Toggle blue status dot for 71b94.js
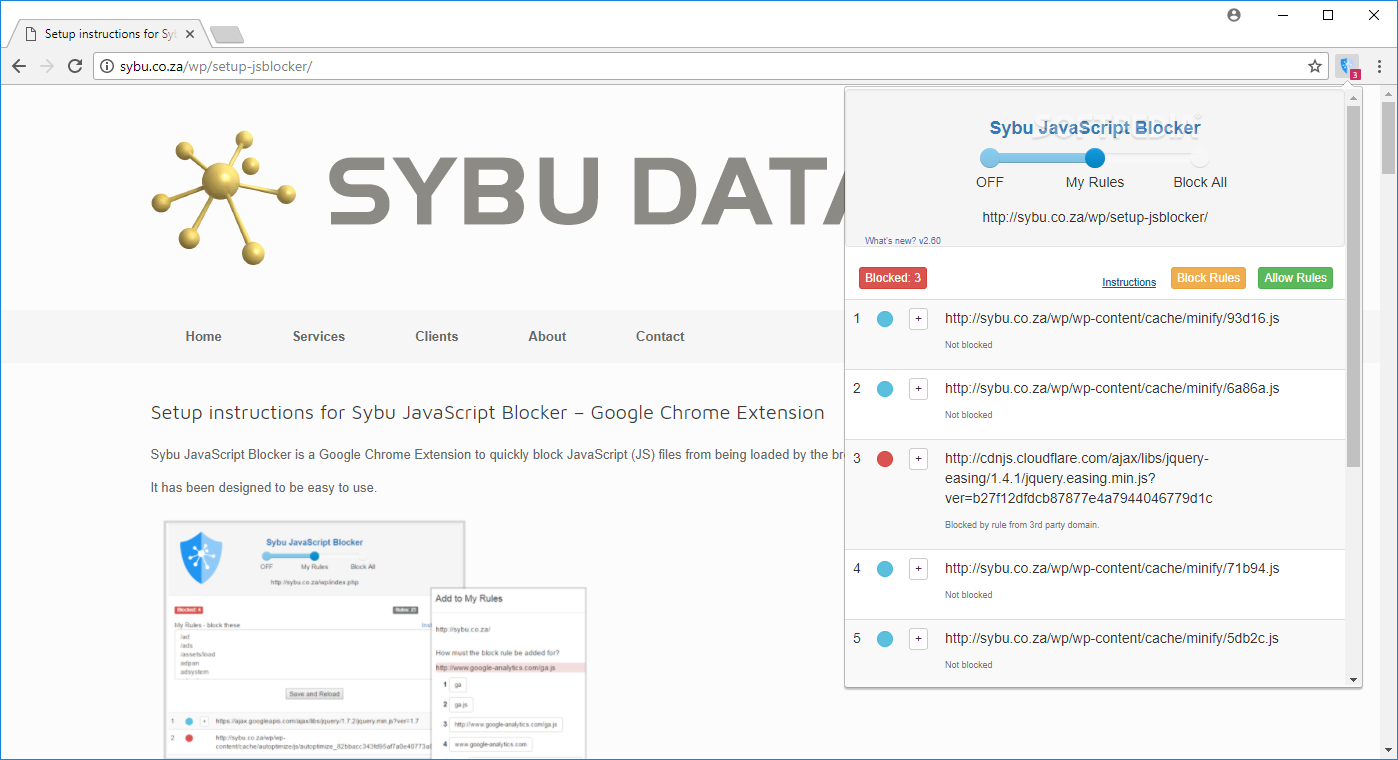 coord(885,569)
